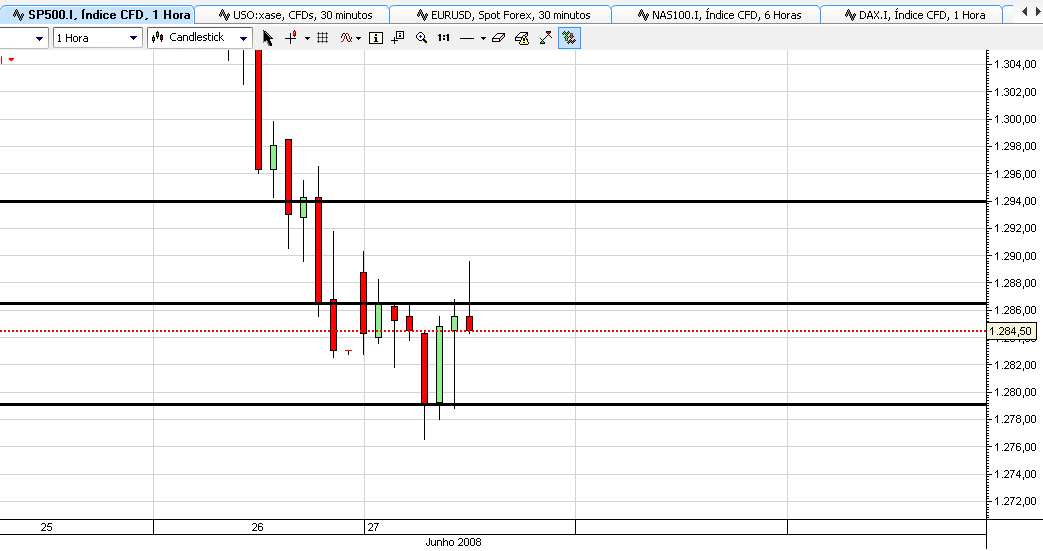Screen dimensions: 1043x551
Task: Select the line drawing tool
Action: (467, 39)
